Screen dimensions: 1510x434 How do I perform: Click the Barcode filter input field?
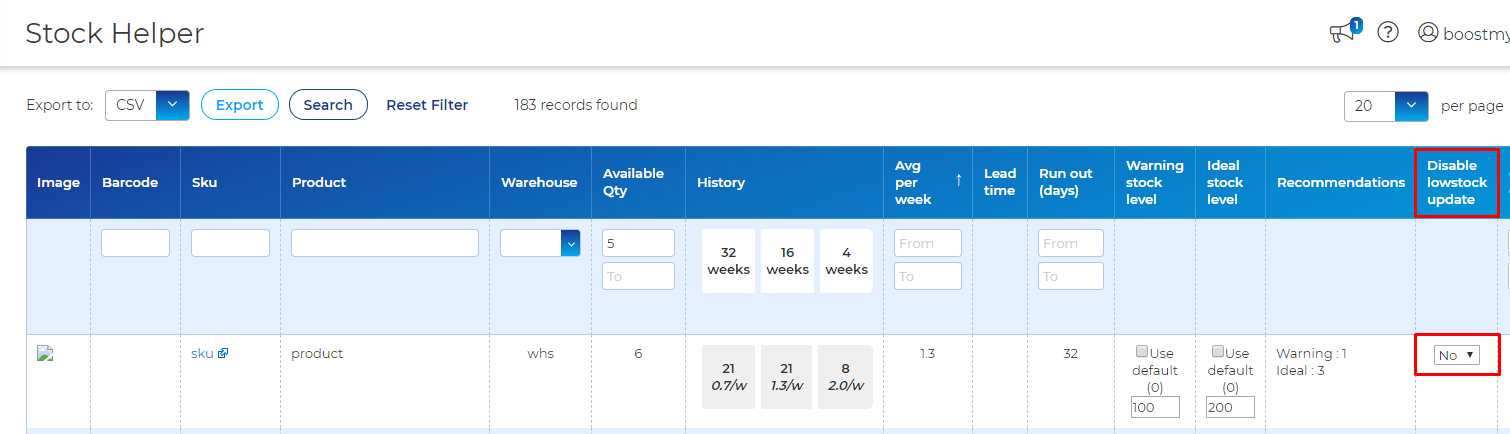click(x=135, y=243)
